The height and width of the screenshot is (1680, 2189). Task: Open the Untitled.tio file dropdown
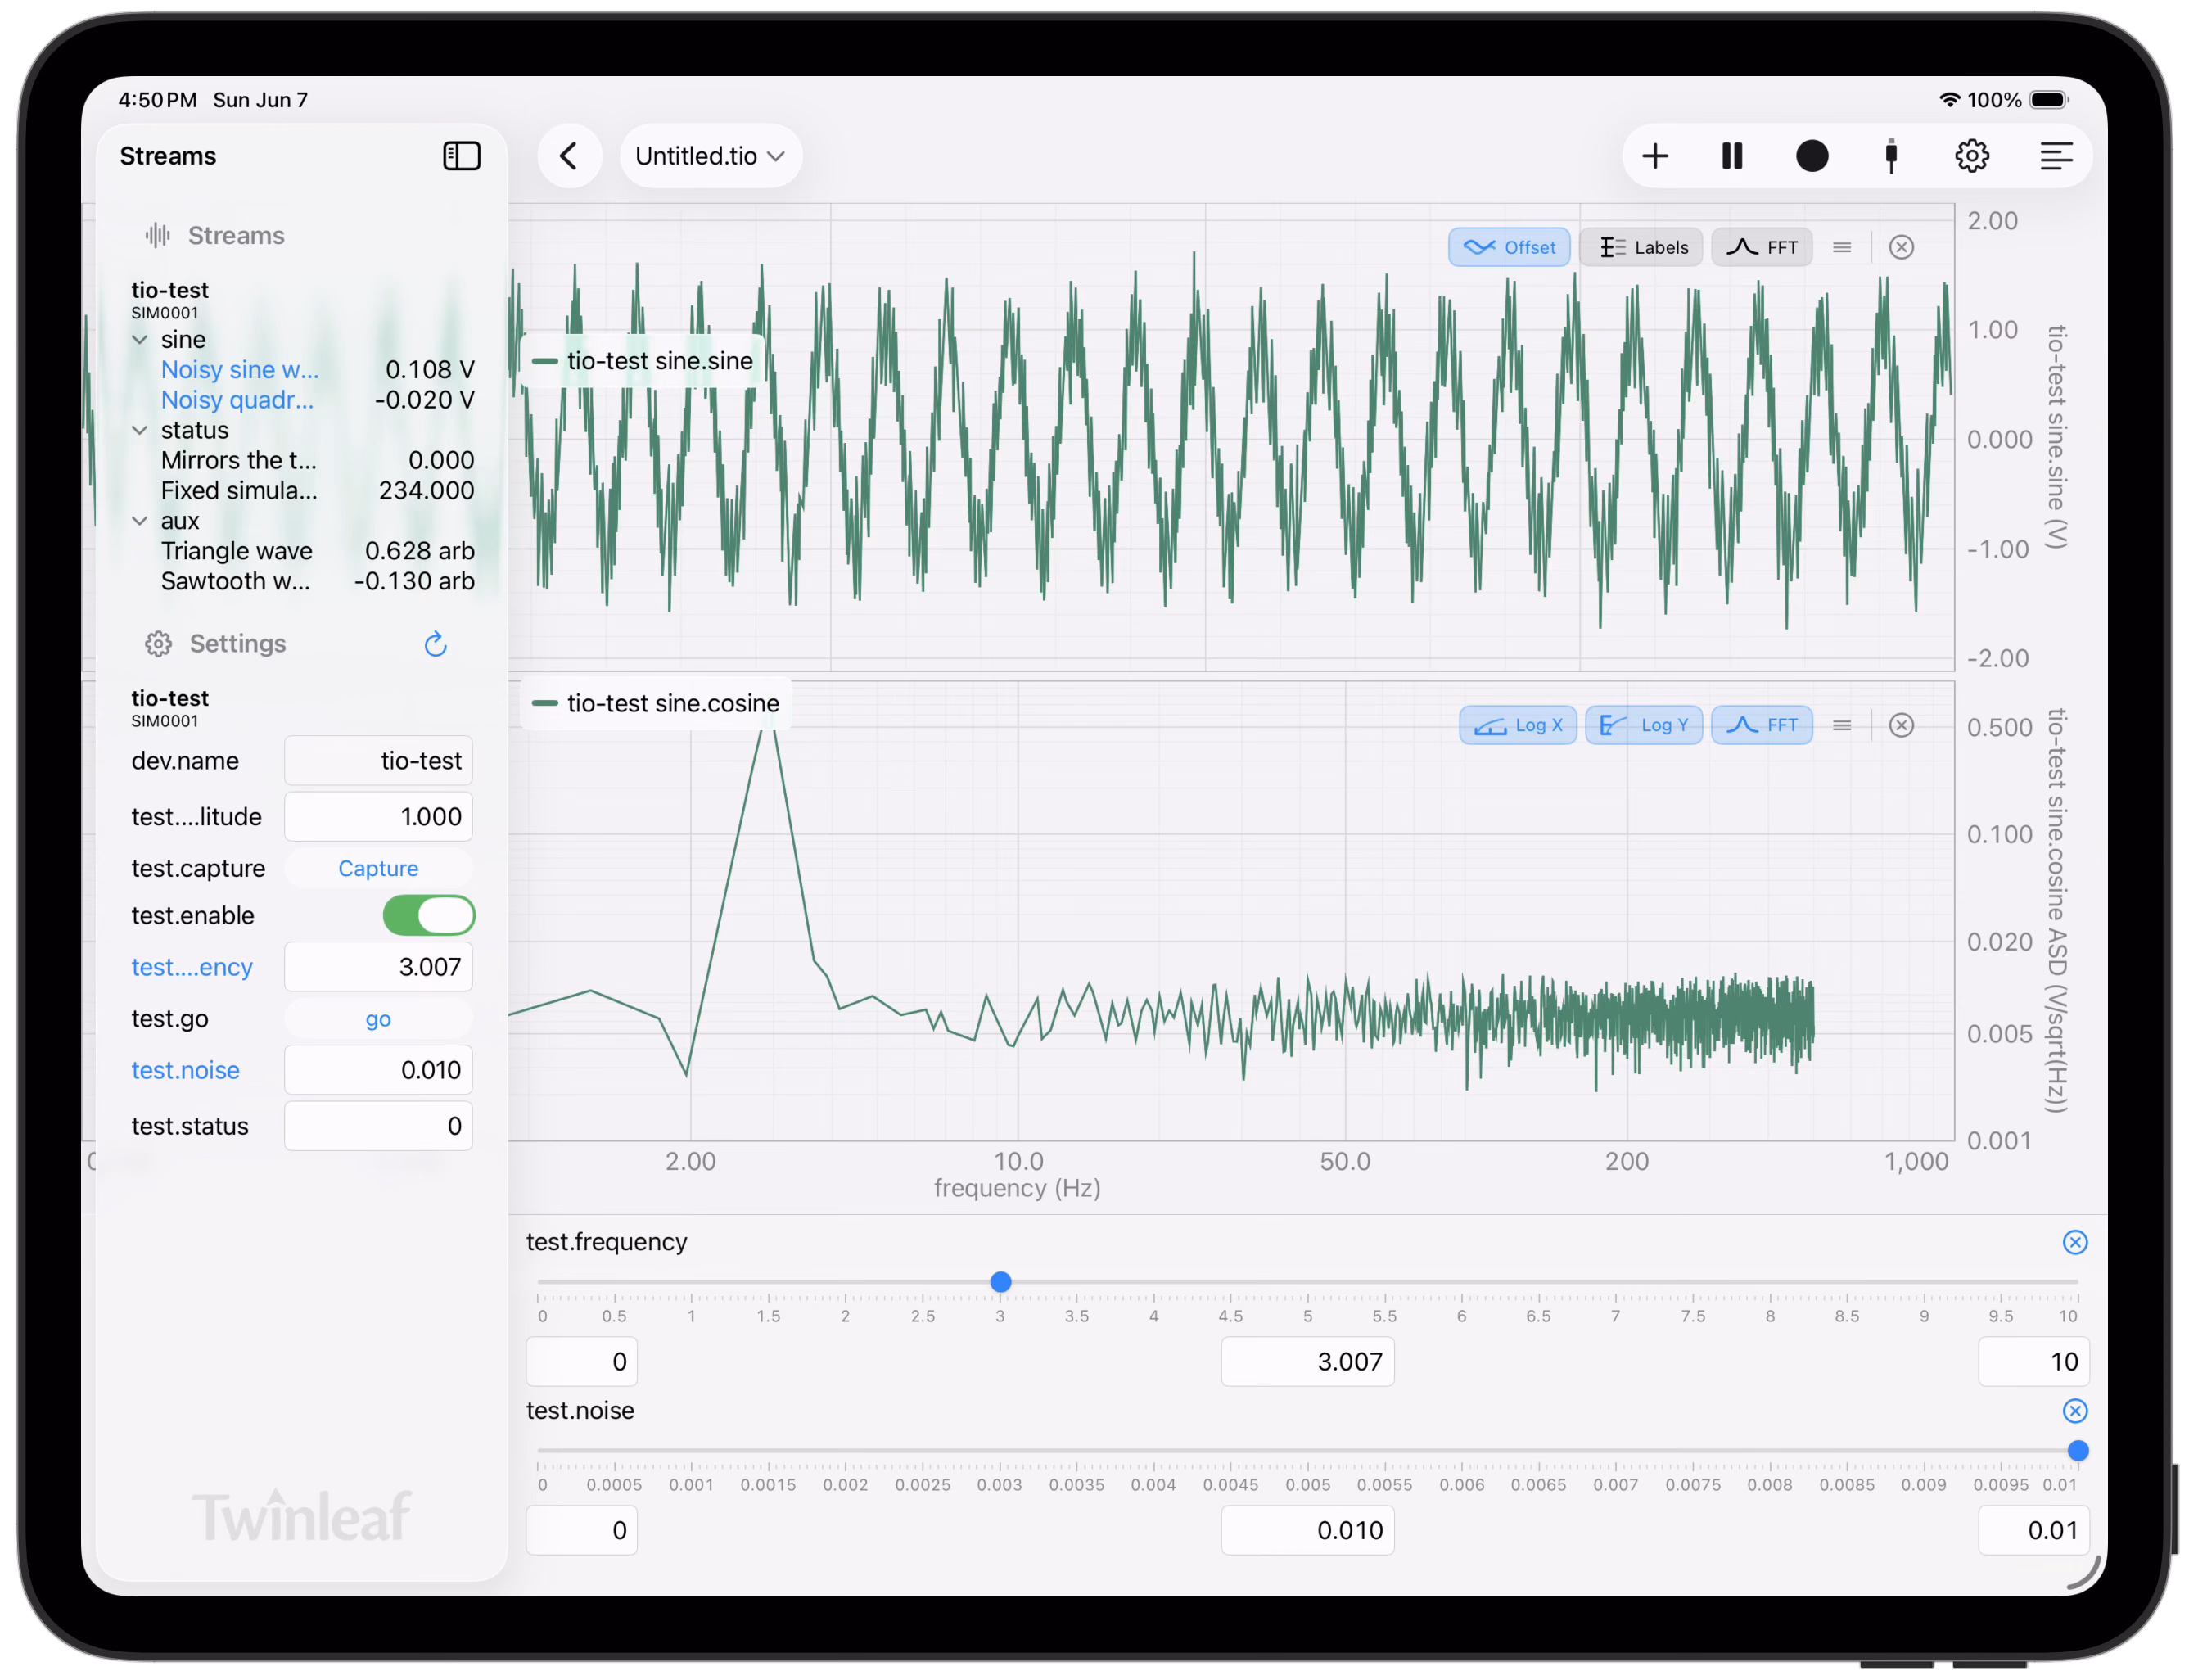tap(710, 156)
